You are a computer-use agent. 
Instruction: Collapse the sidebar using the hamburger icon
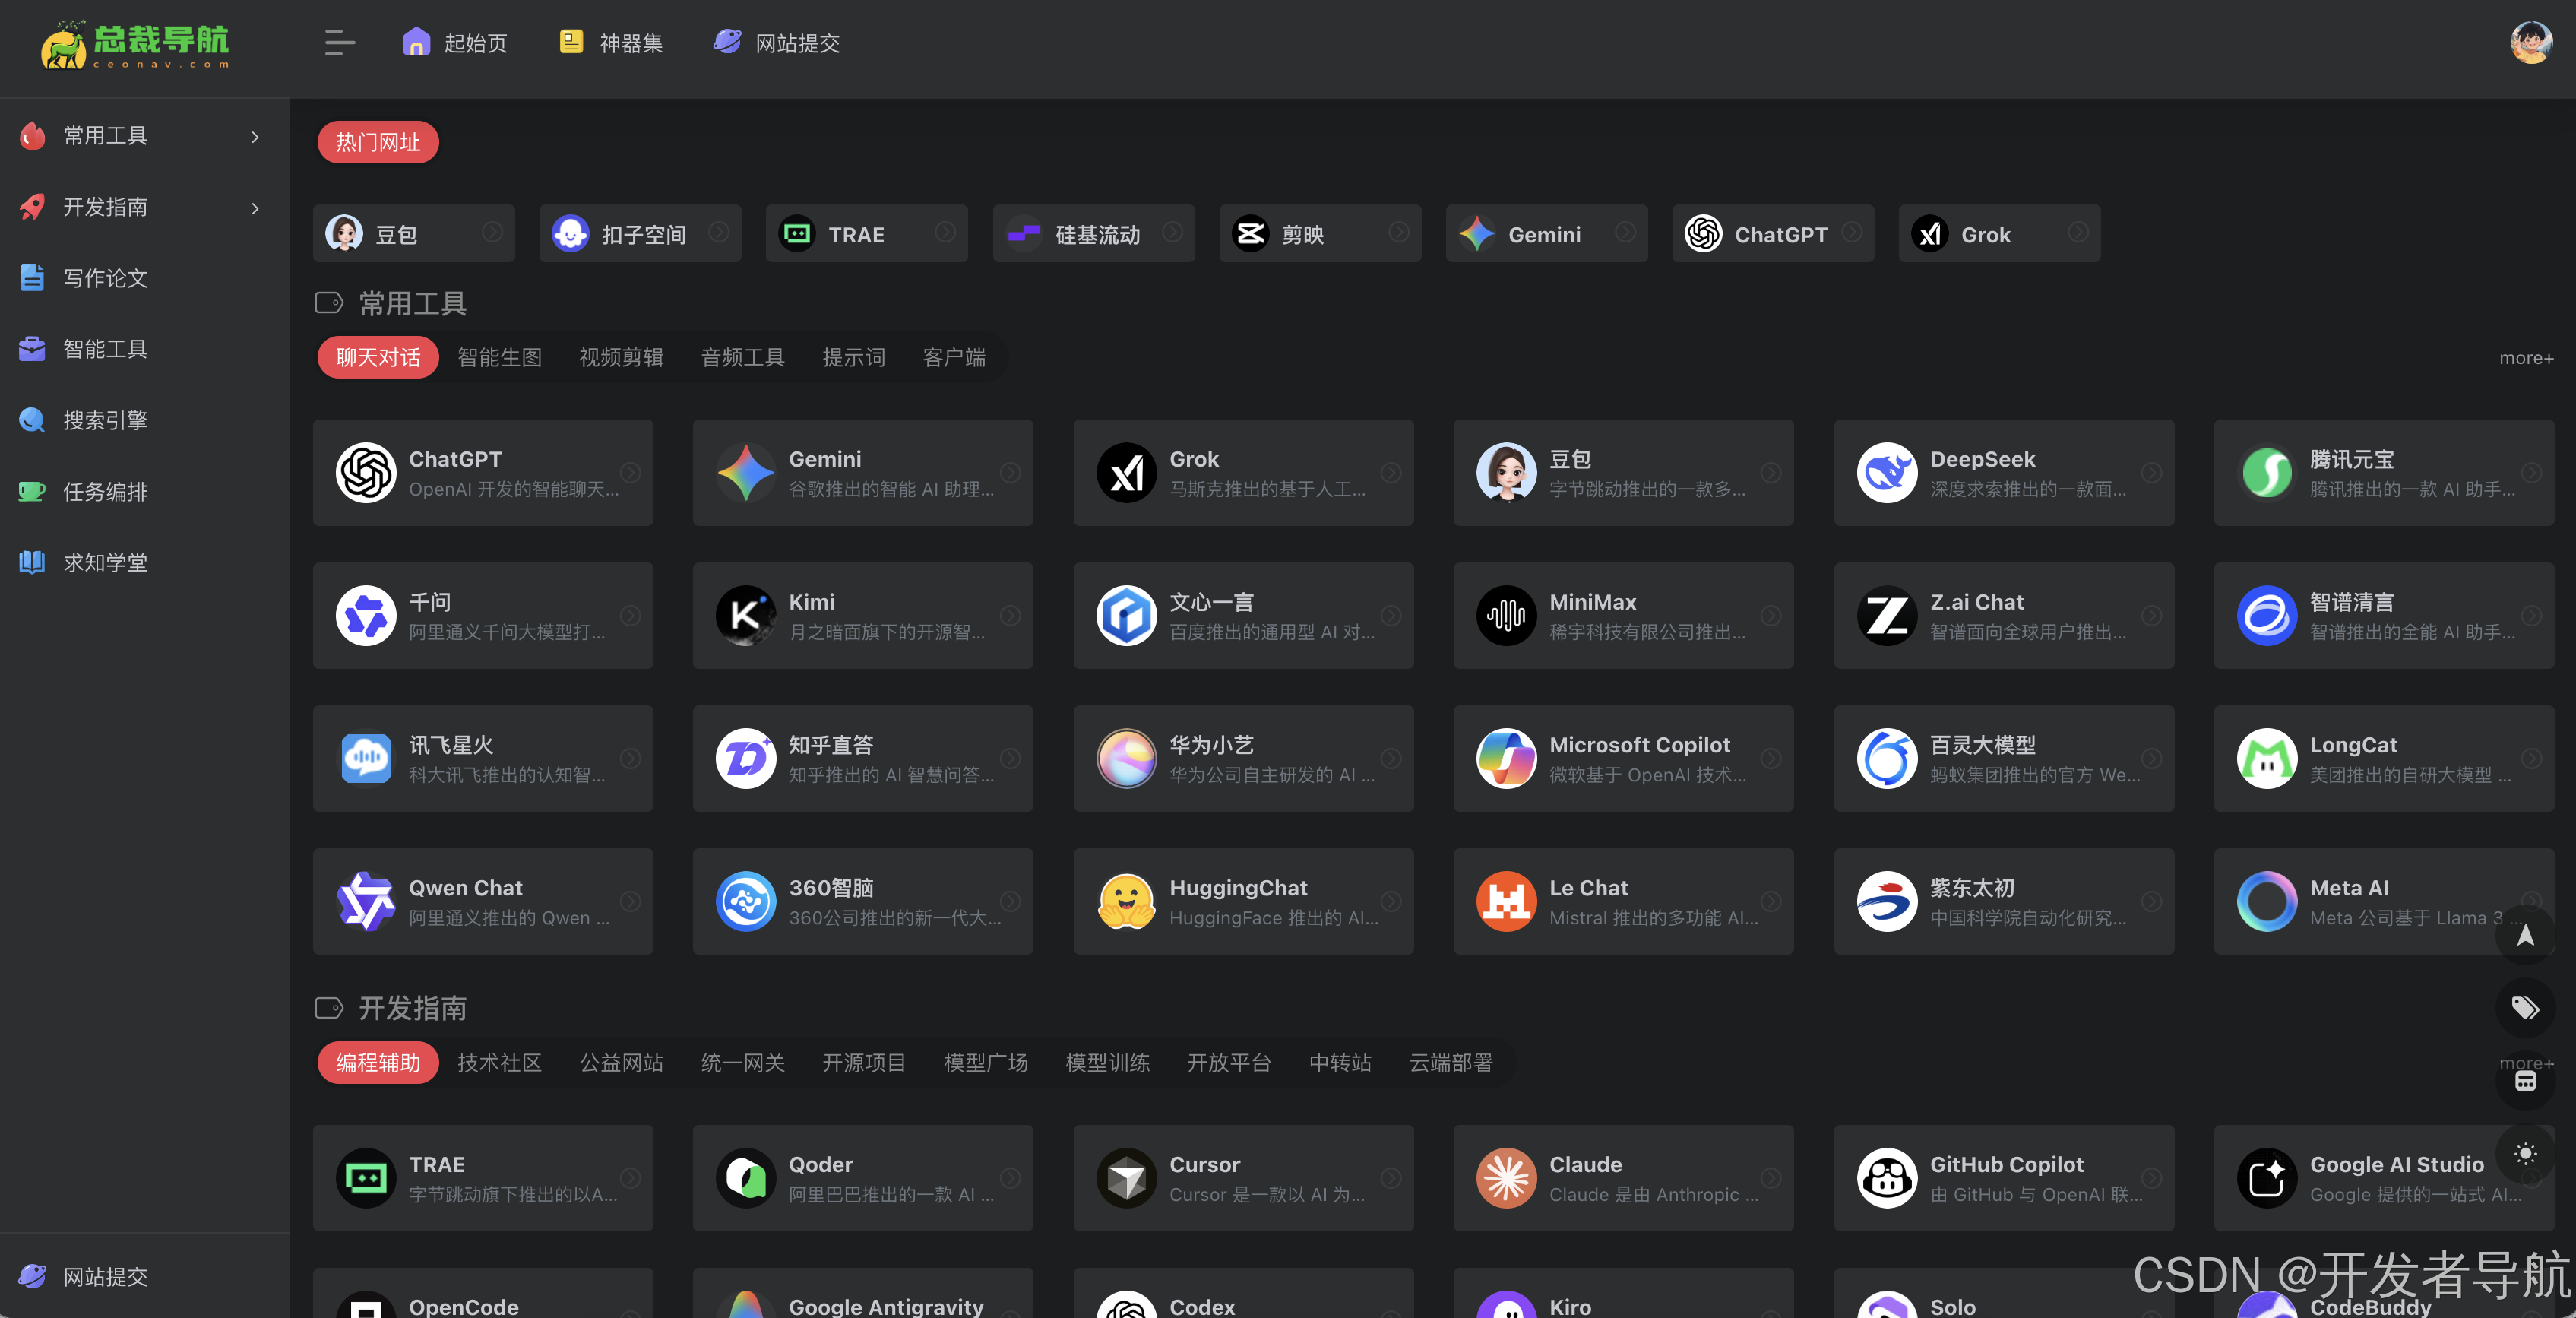click(339, 43)
